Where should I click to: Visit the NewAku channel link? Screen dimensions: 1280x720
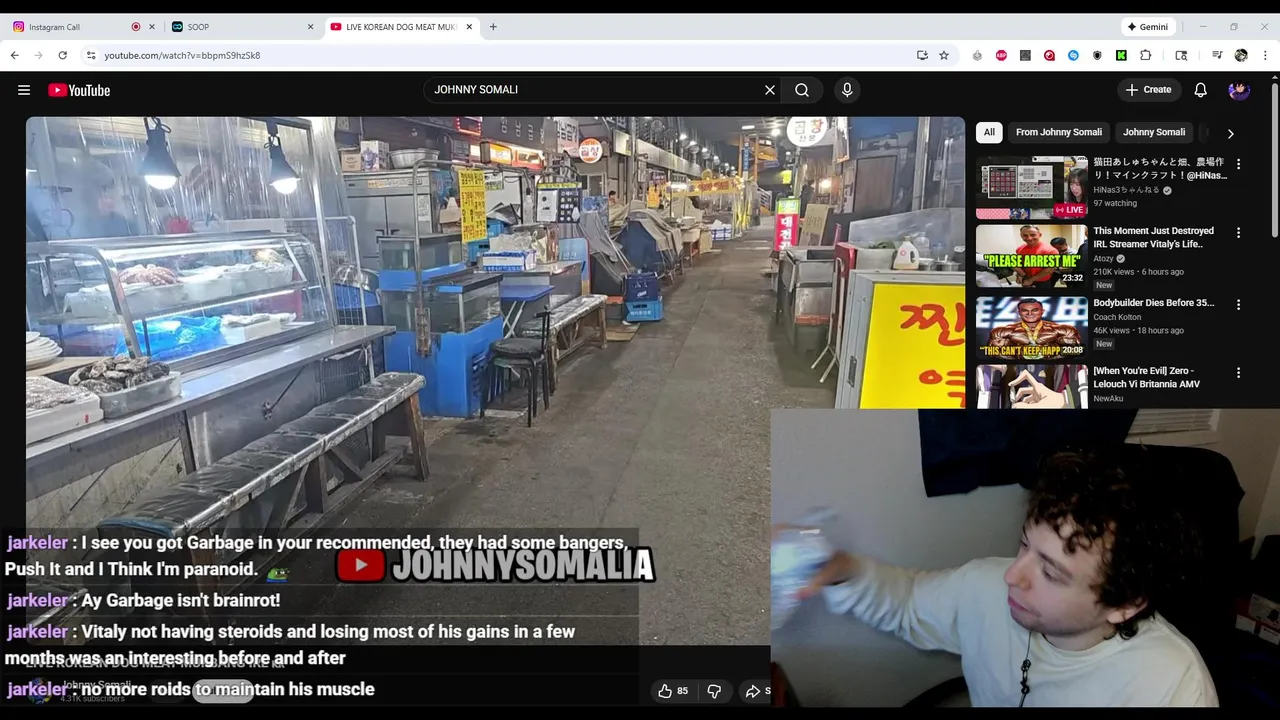[1108, 398]
